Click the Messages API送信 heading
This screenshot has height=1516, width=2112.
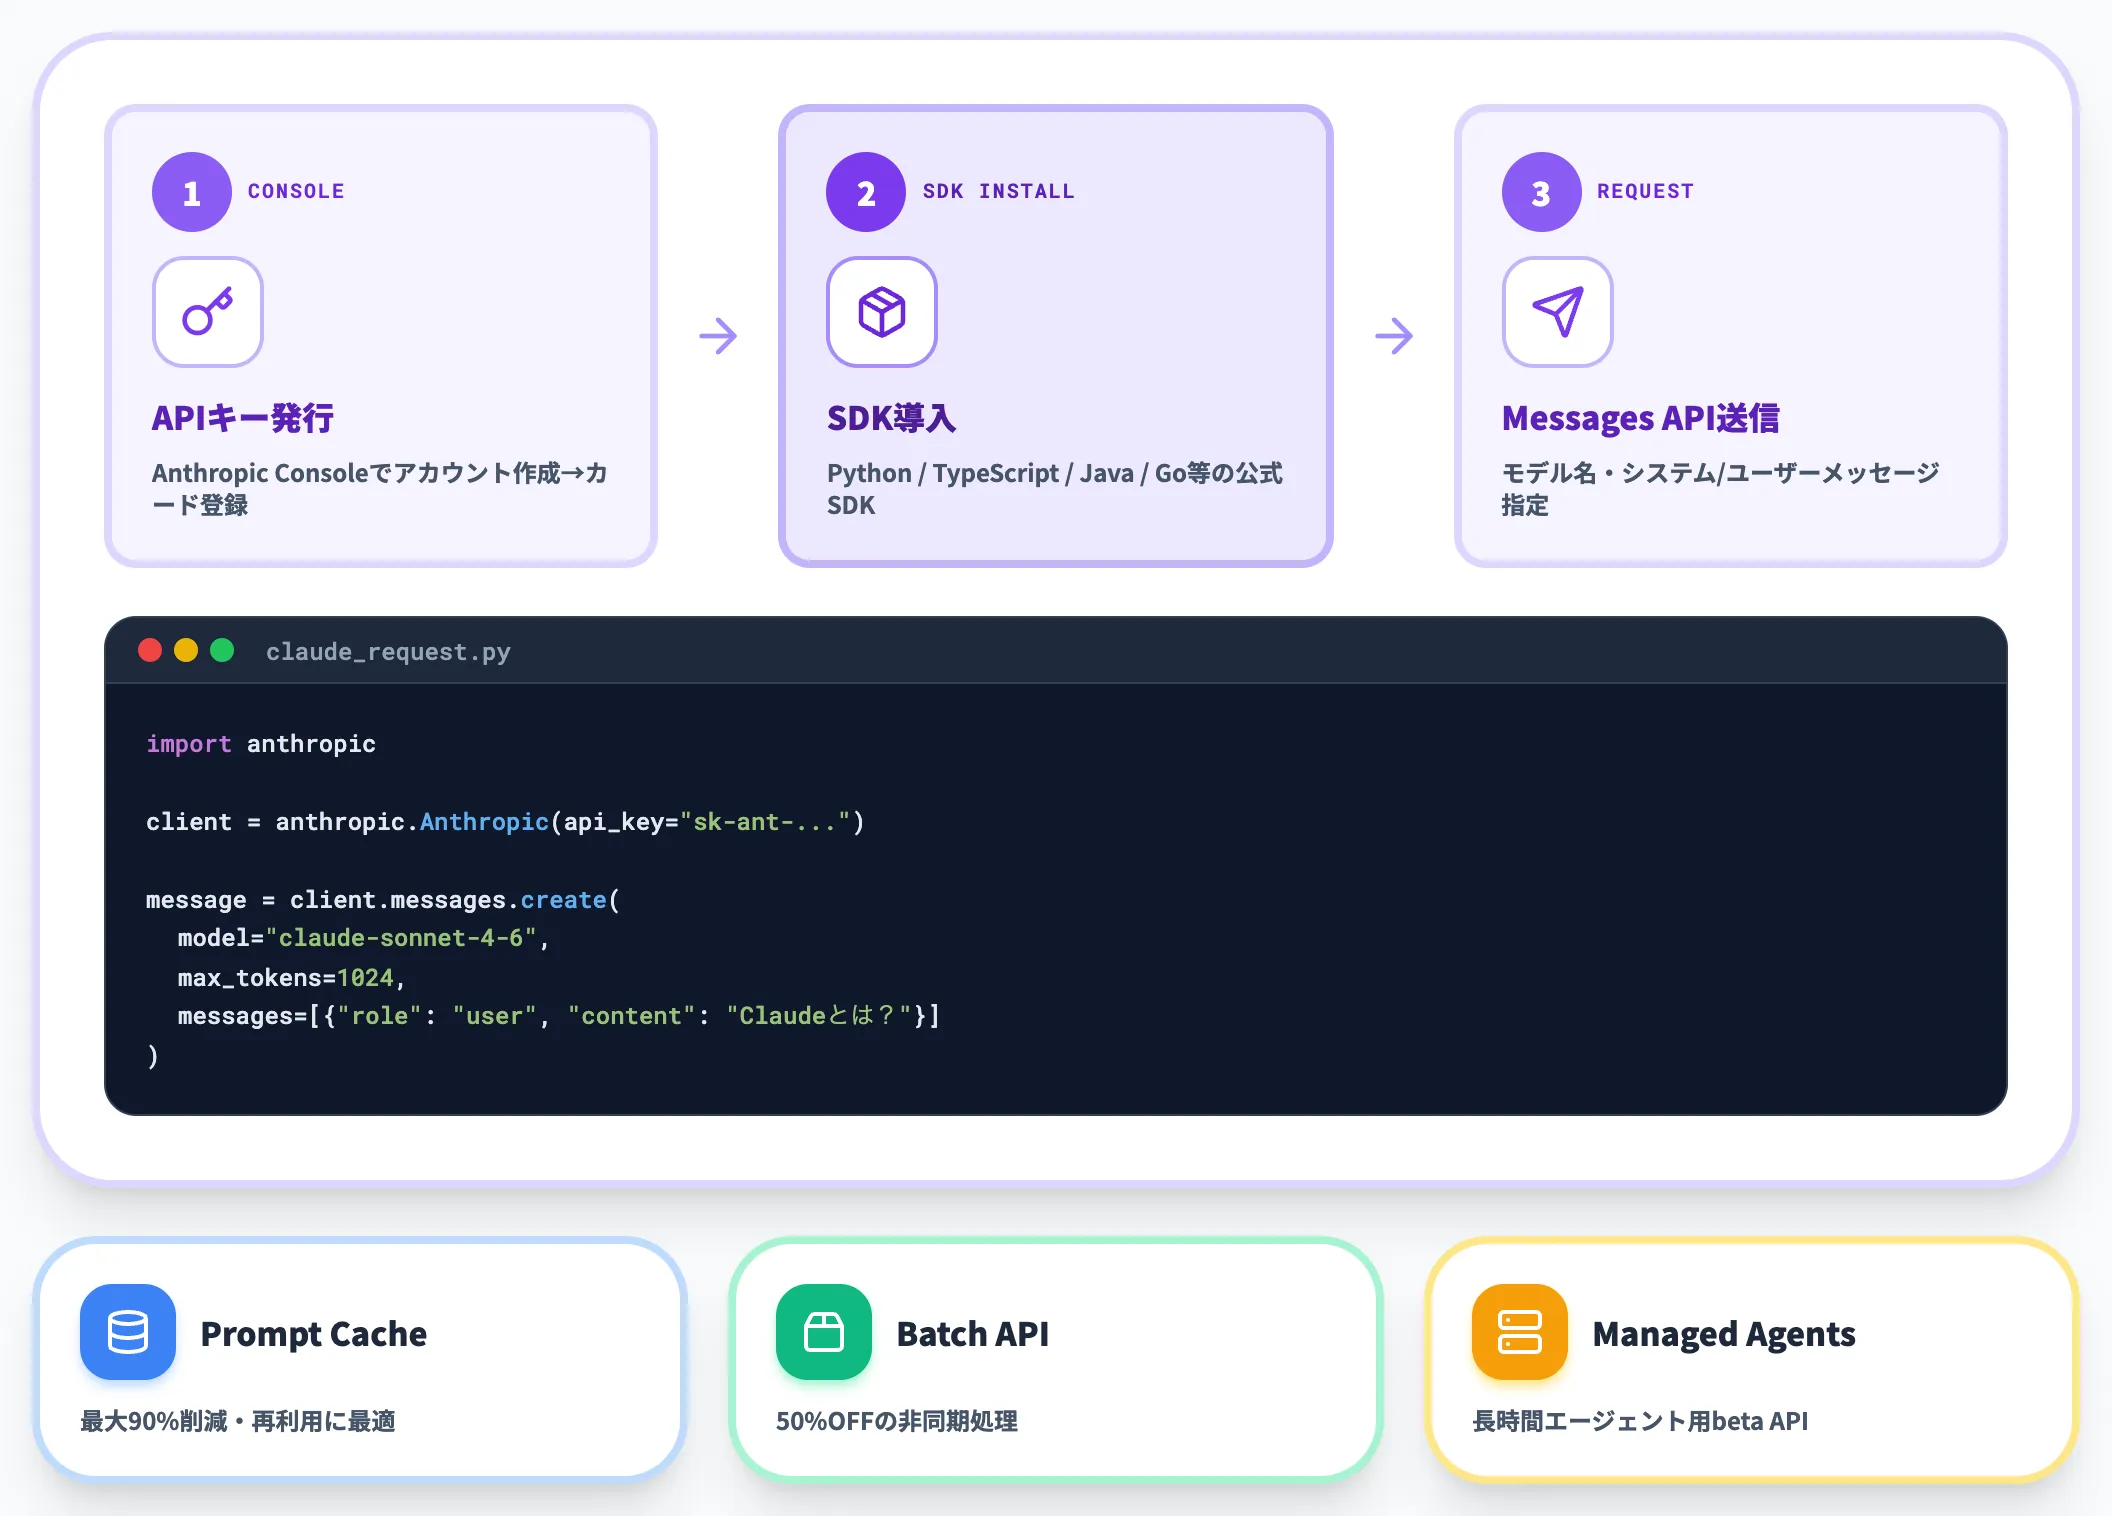1641,418
